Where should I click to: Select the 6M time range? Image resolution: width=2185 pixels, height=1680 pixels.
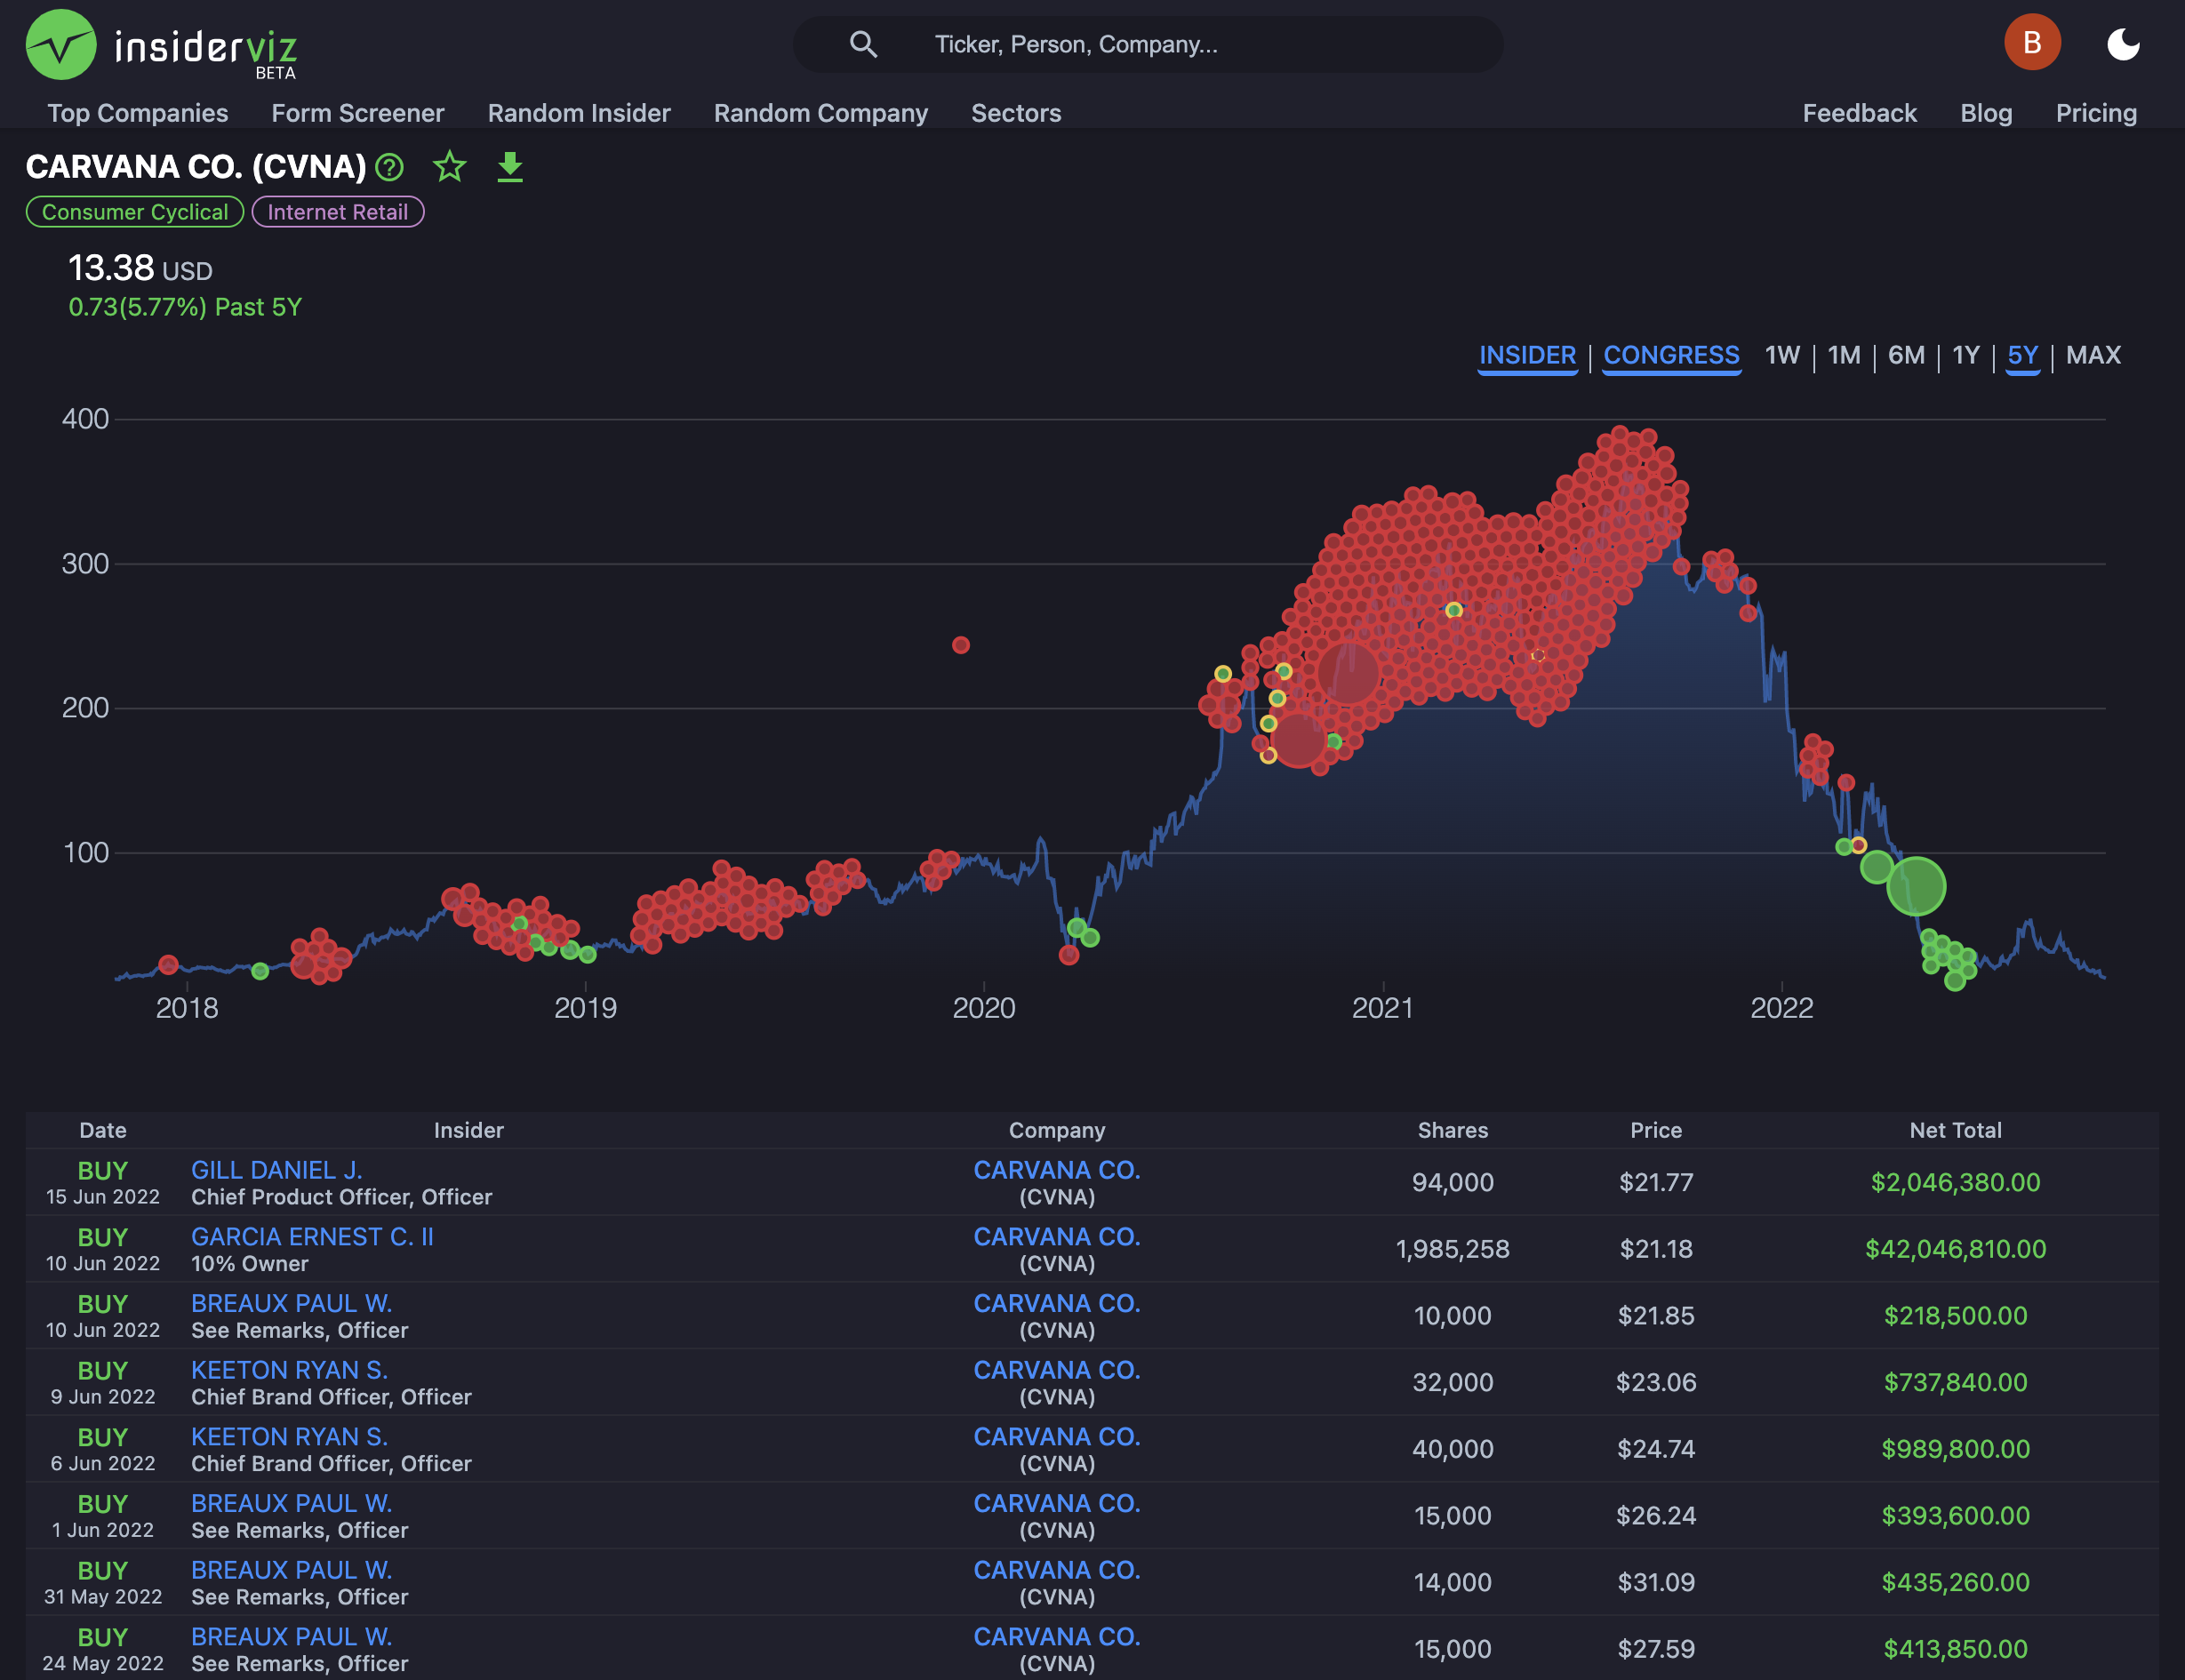(1906, 355)
